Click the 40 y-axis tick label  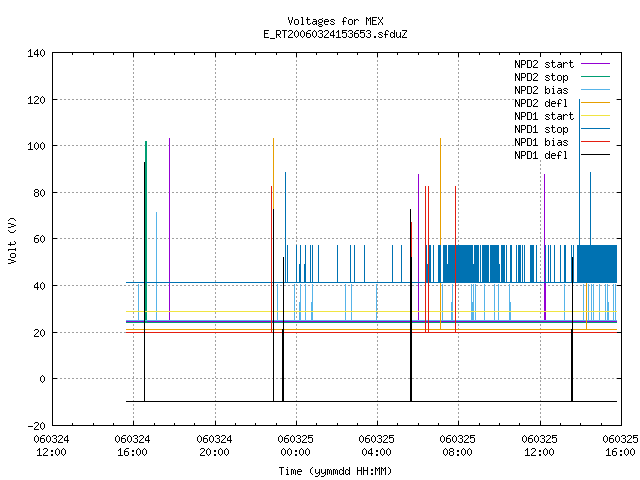[x=39, y=286]
